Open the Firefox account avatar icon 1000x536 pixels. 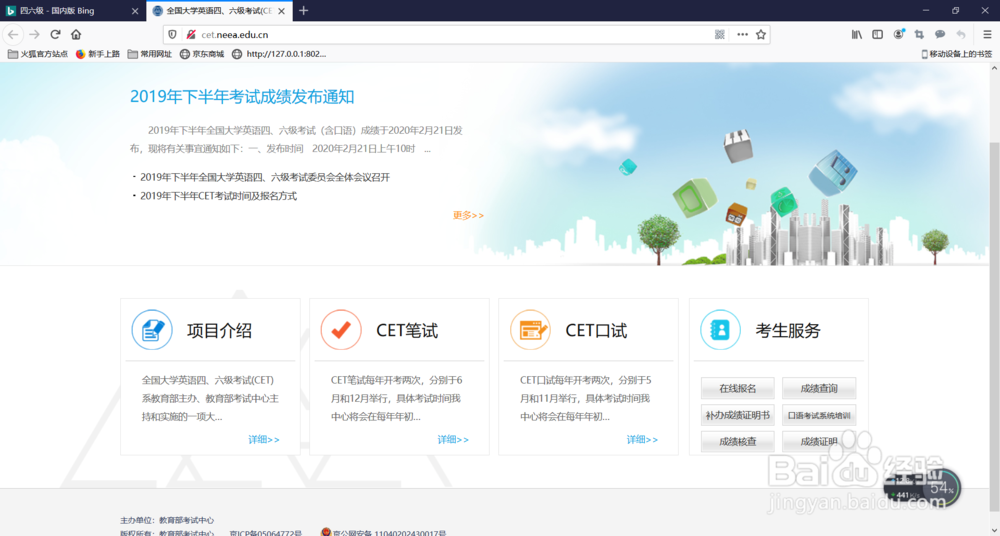tap(899, 34)
